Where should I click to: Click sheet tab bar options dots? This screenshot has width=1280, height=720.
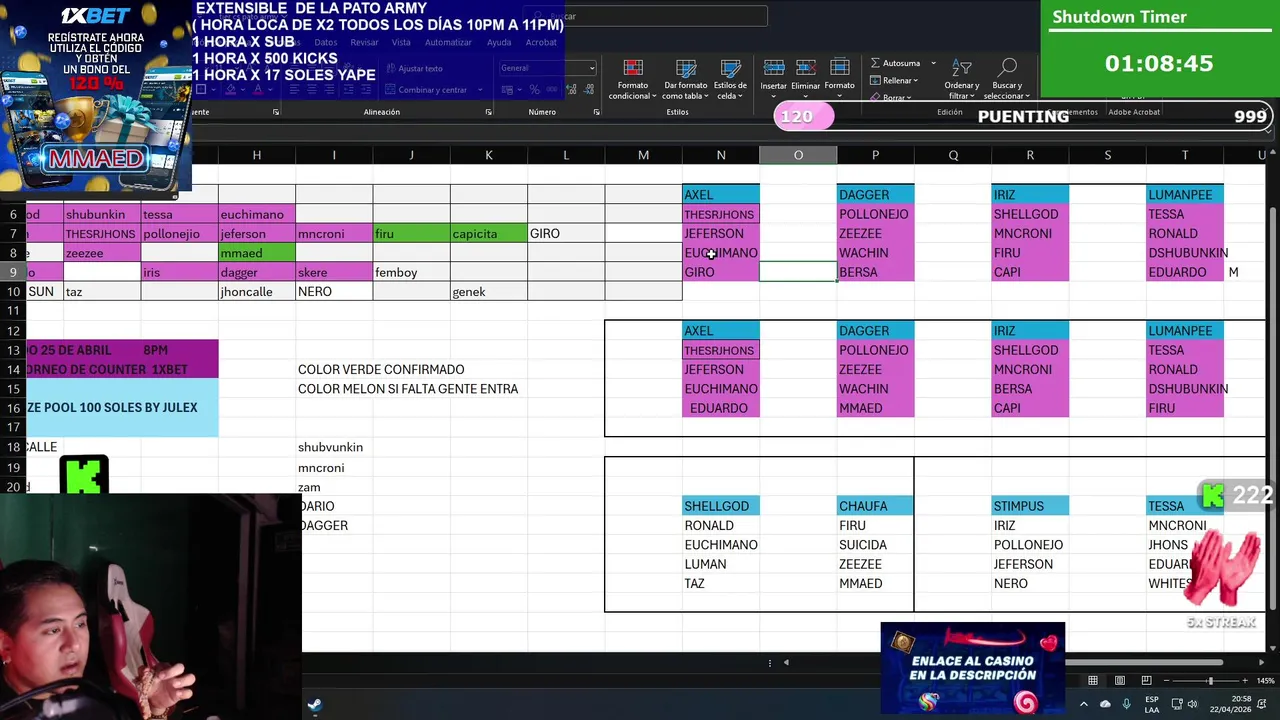coord(769,662)
